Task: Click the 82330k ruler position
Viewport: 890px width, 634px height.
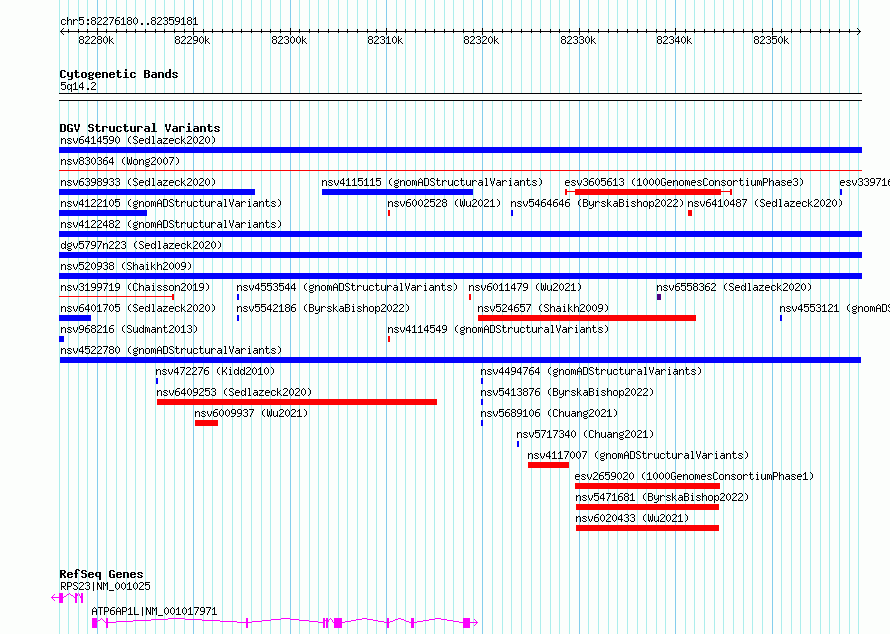Action: 578,40
